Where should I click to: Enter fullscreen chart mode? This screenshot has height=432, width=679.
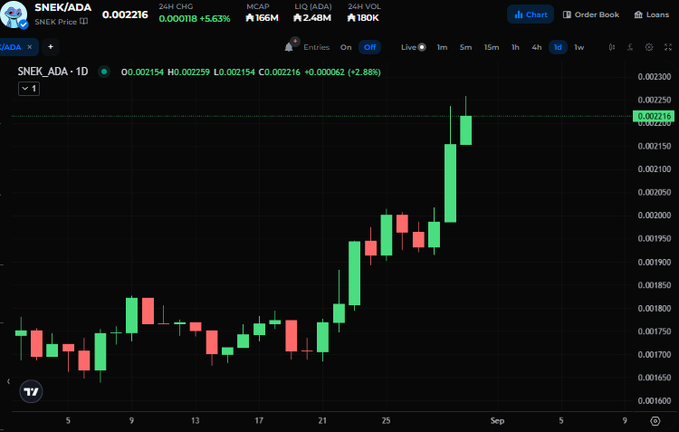[x=668, y=47]
